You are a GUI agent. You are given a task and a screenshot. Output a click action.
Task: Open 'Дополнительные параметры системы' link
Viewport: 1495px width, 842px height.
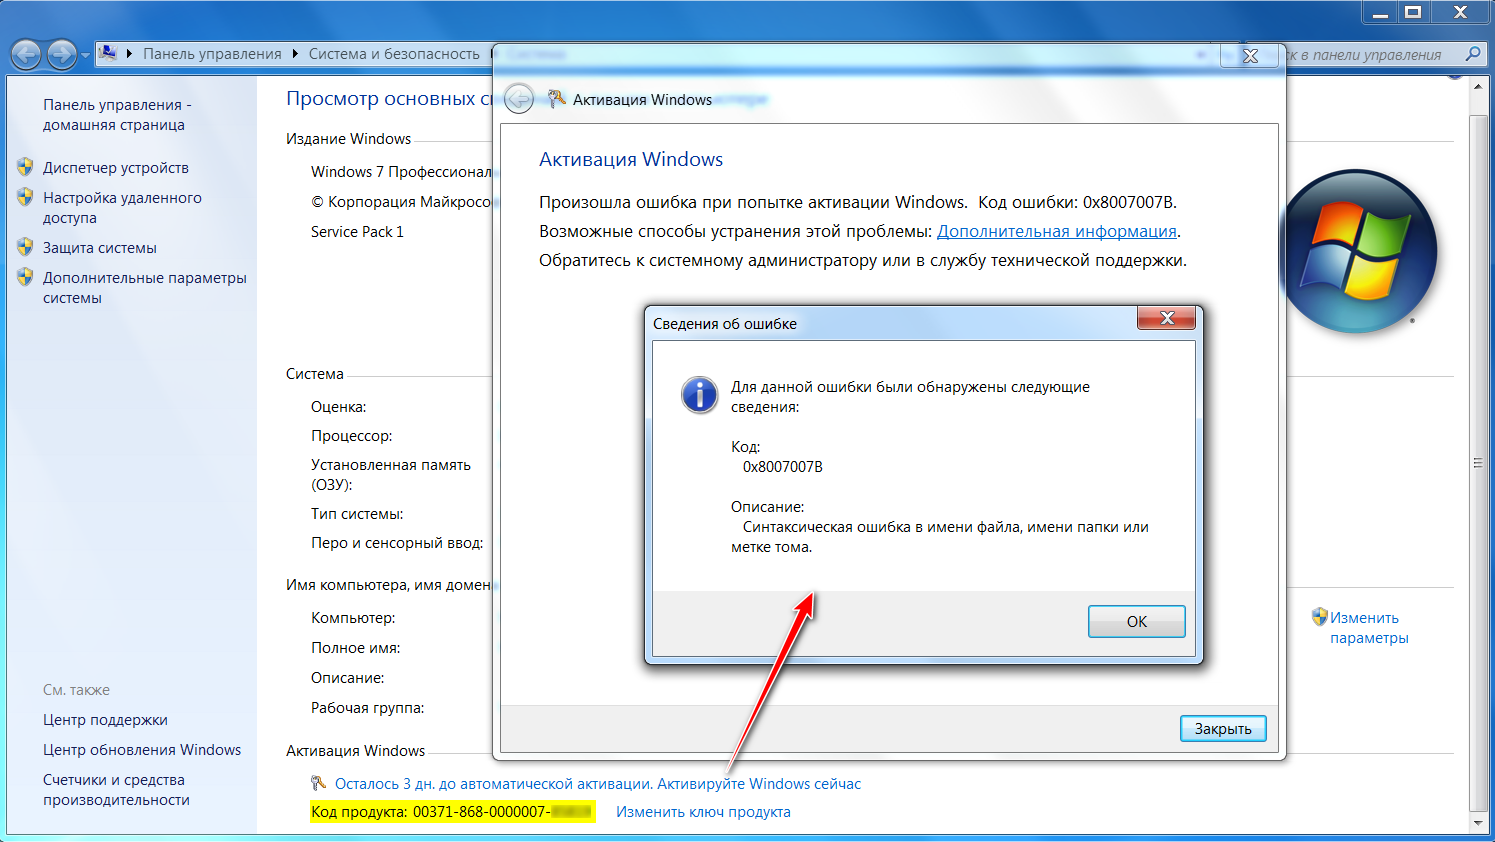coord(145,288)
